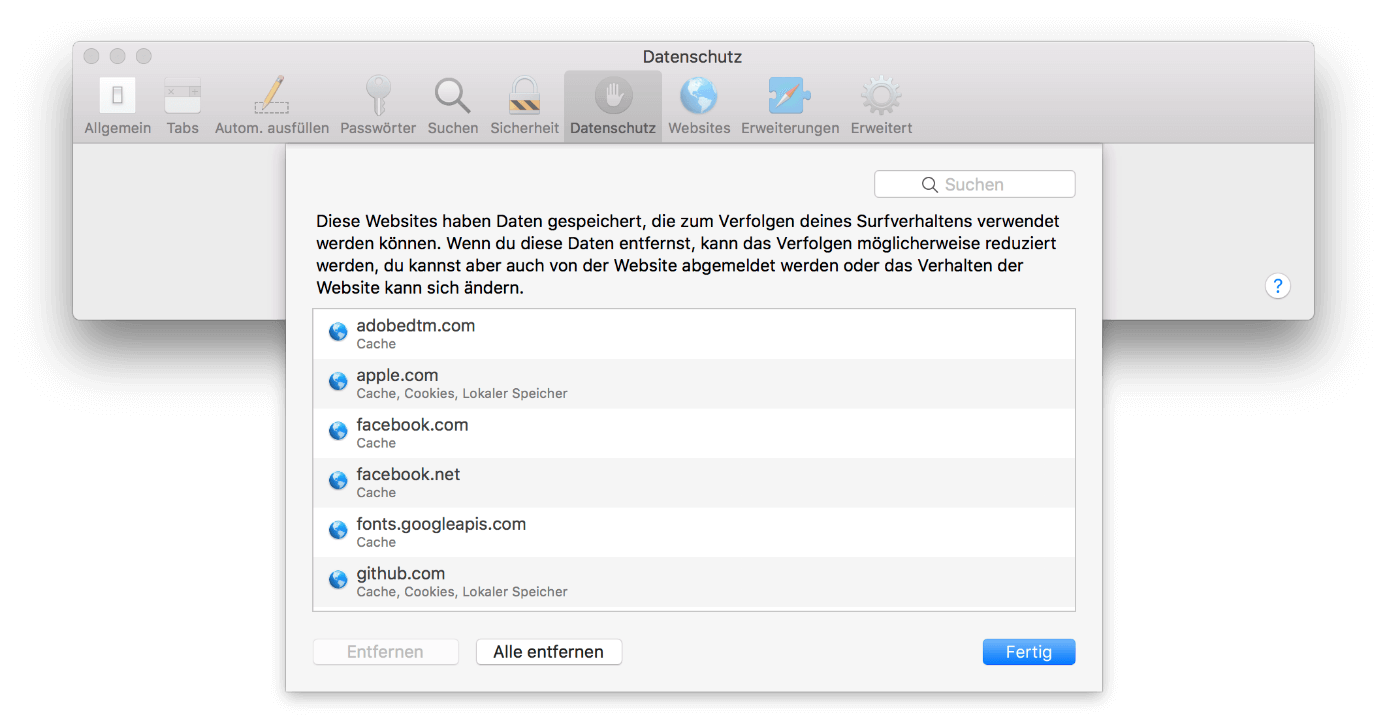1387x719 pixels.
Task: Switch to the Sicherheit tab label
Action: [x=524, y=128]
